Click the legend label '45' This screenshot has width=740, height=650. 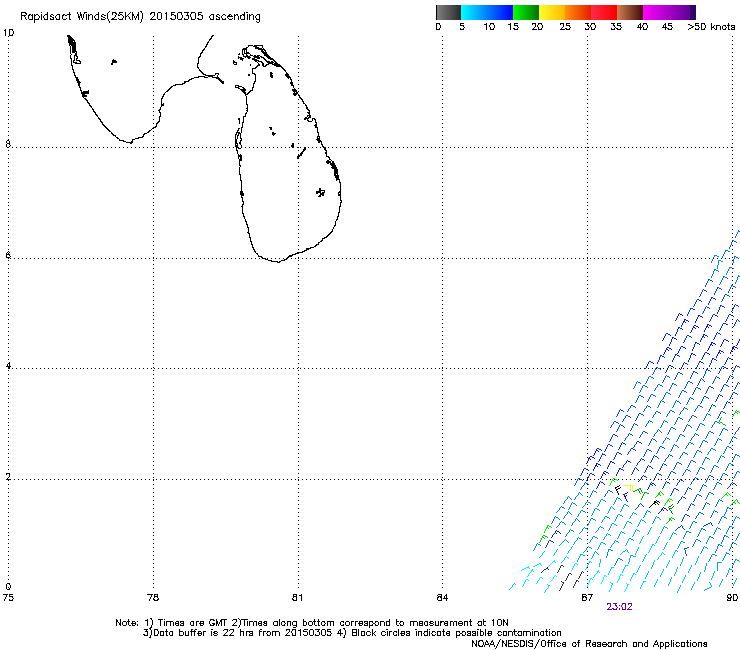667,27
